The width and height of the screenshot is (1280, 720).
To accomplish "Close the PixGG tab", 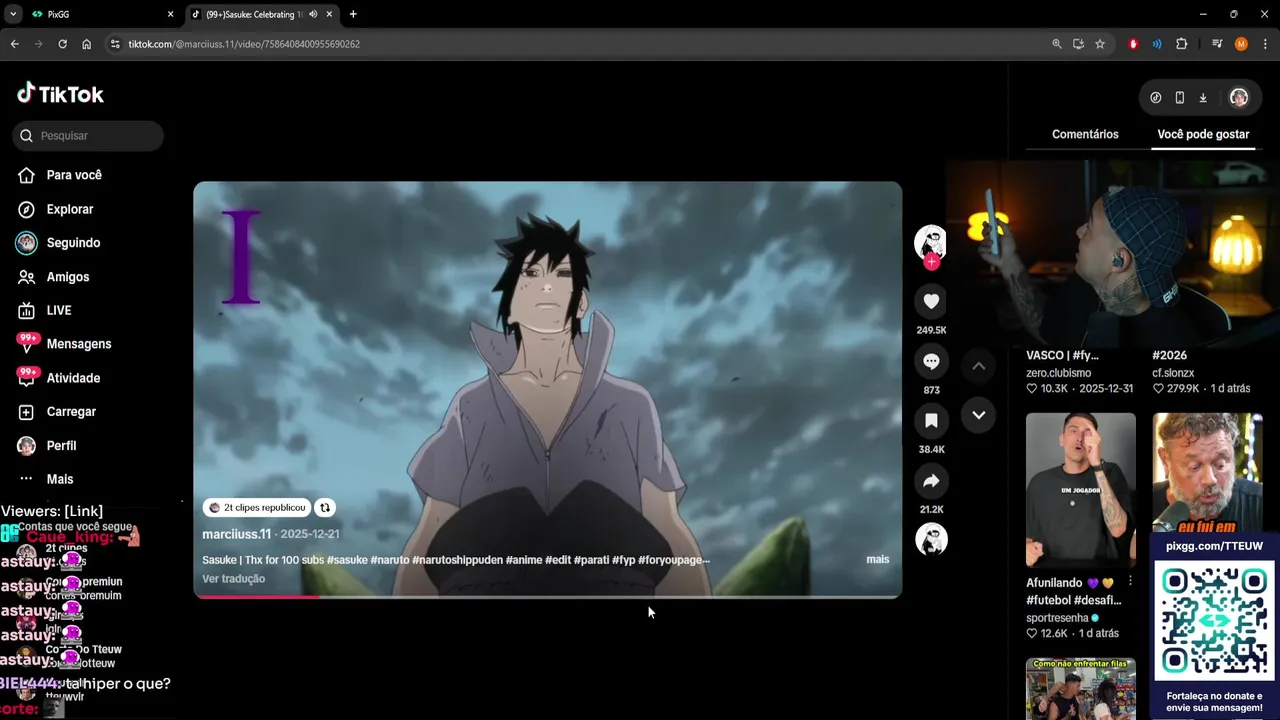I will point(170,14).
